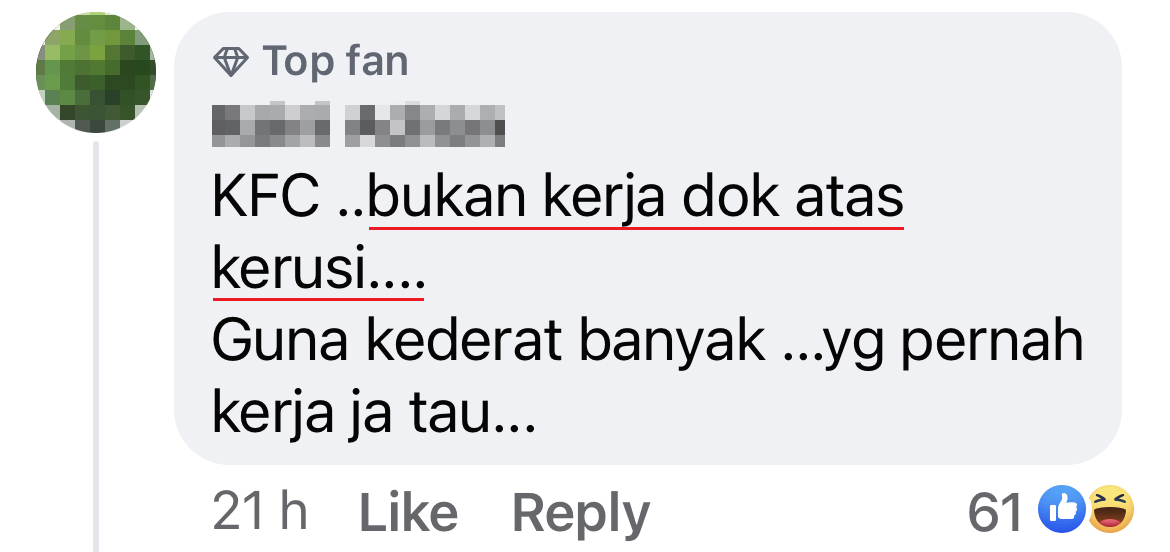Click the blue thumbs-up reaction icon
This screenshot has width=1170, height=552.
click(1061, 509)
